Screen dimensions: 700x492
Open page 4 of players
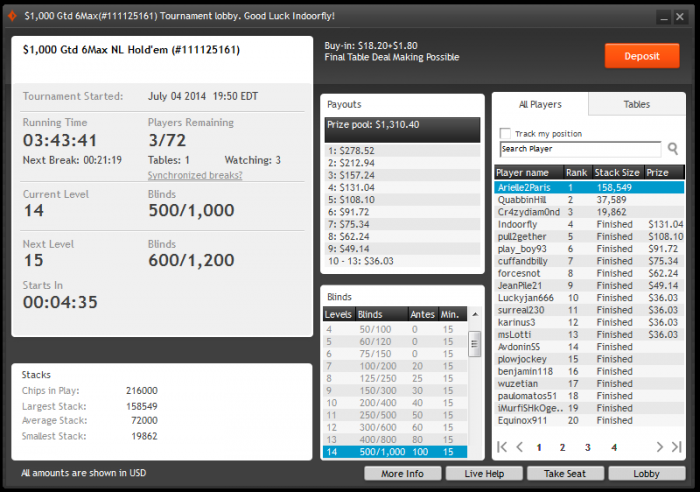click(x=614, y=447)
